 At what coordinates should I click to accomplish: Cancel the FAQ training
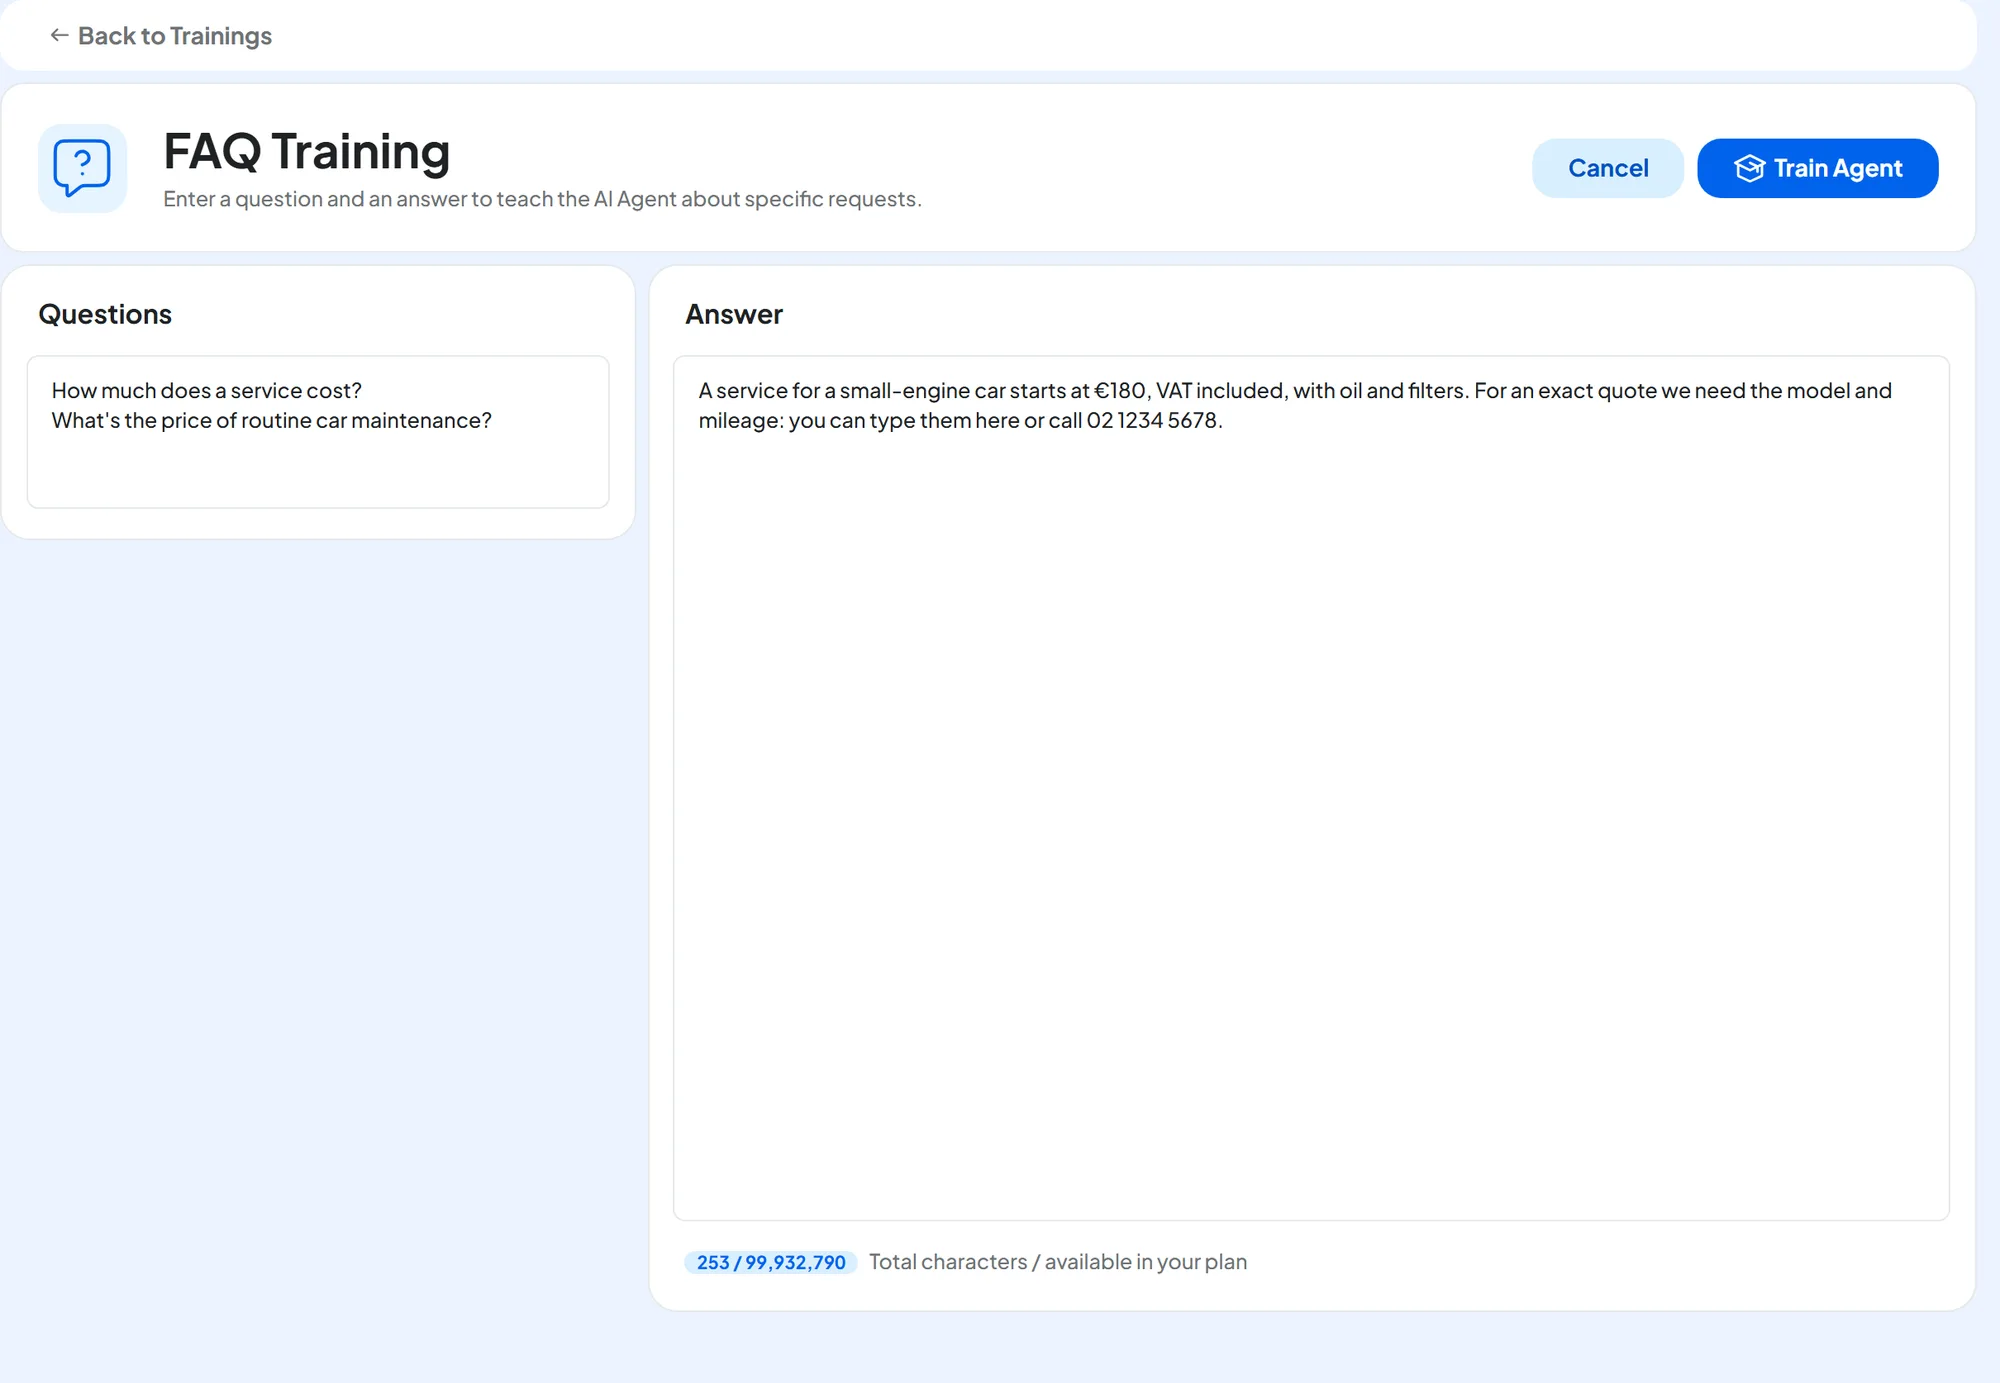[x=1607, y=168]
